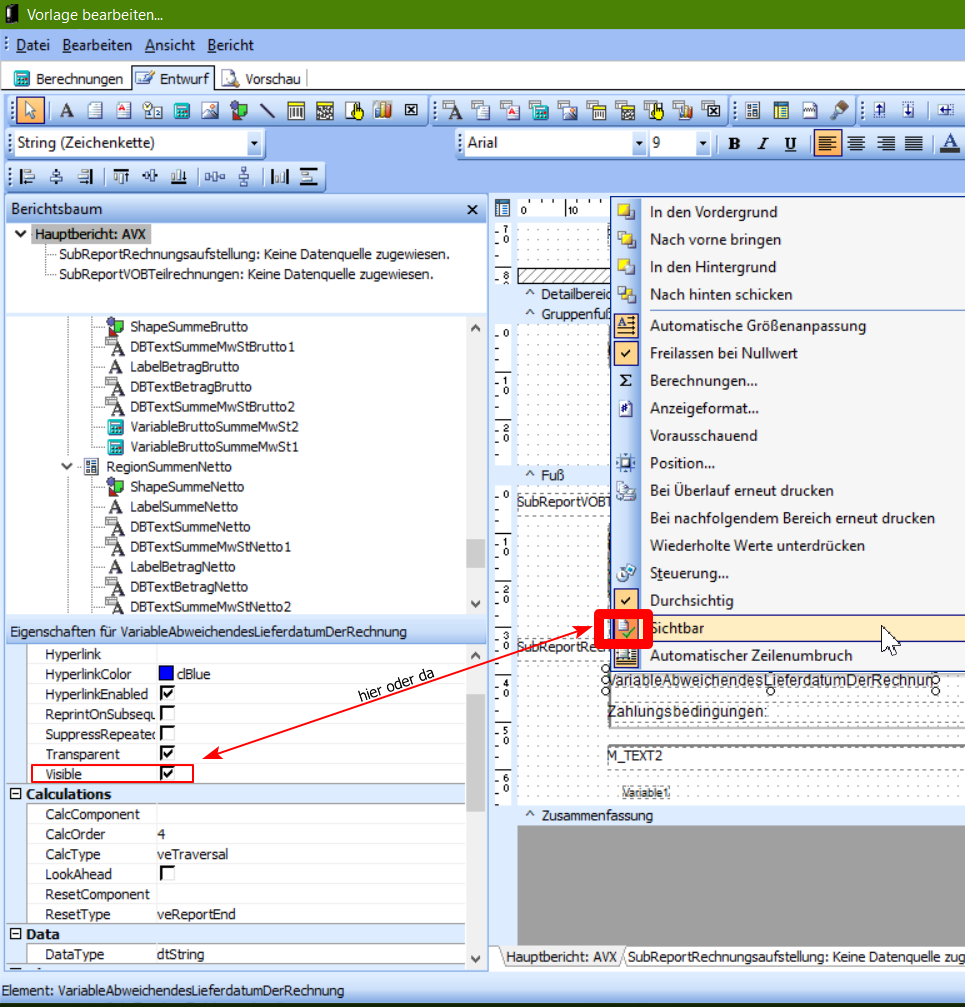Enable the SuppressRepeatedValues checkbox
The height and width of the screenshot is (1007, 965).
(x=167, y=733)
